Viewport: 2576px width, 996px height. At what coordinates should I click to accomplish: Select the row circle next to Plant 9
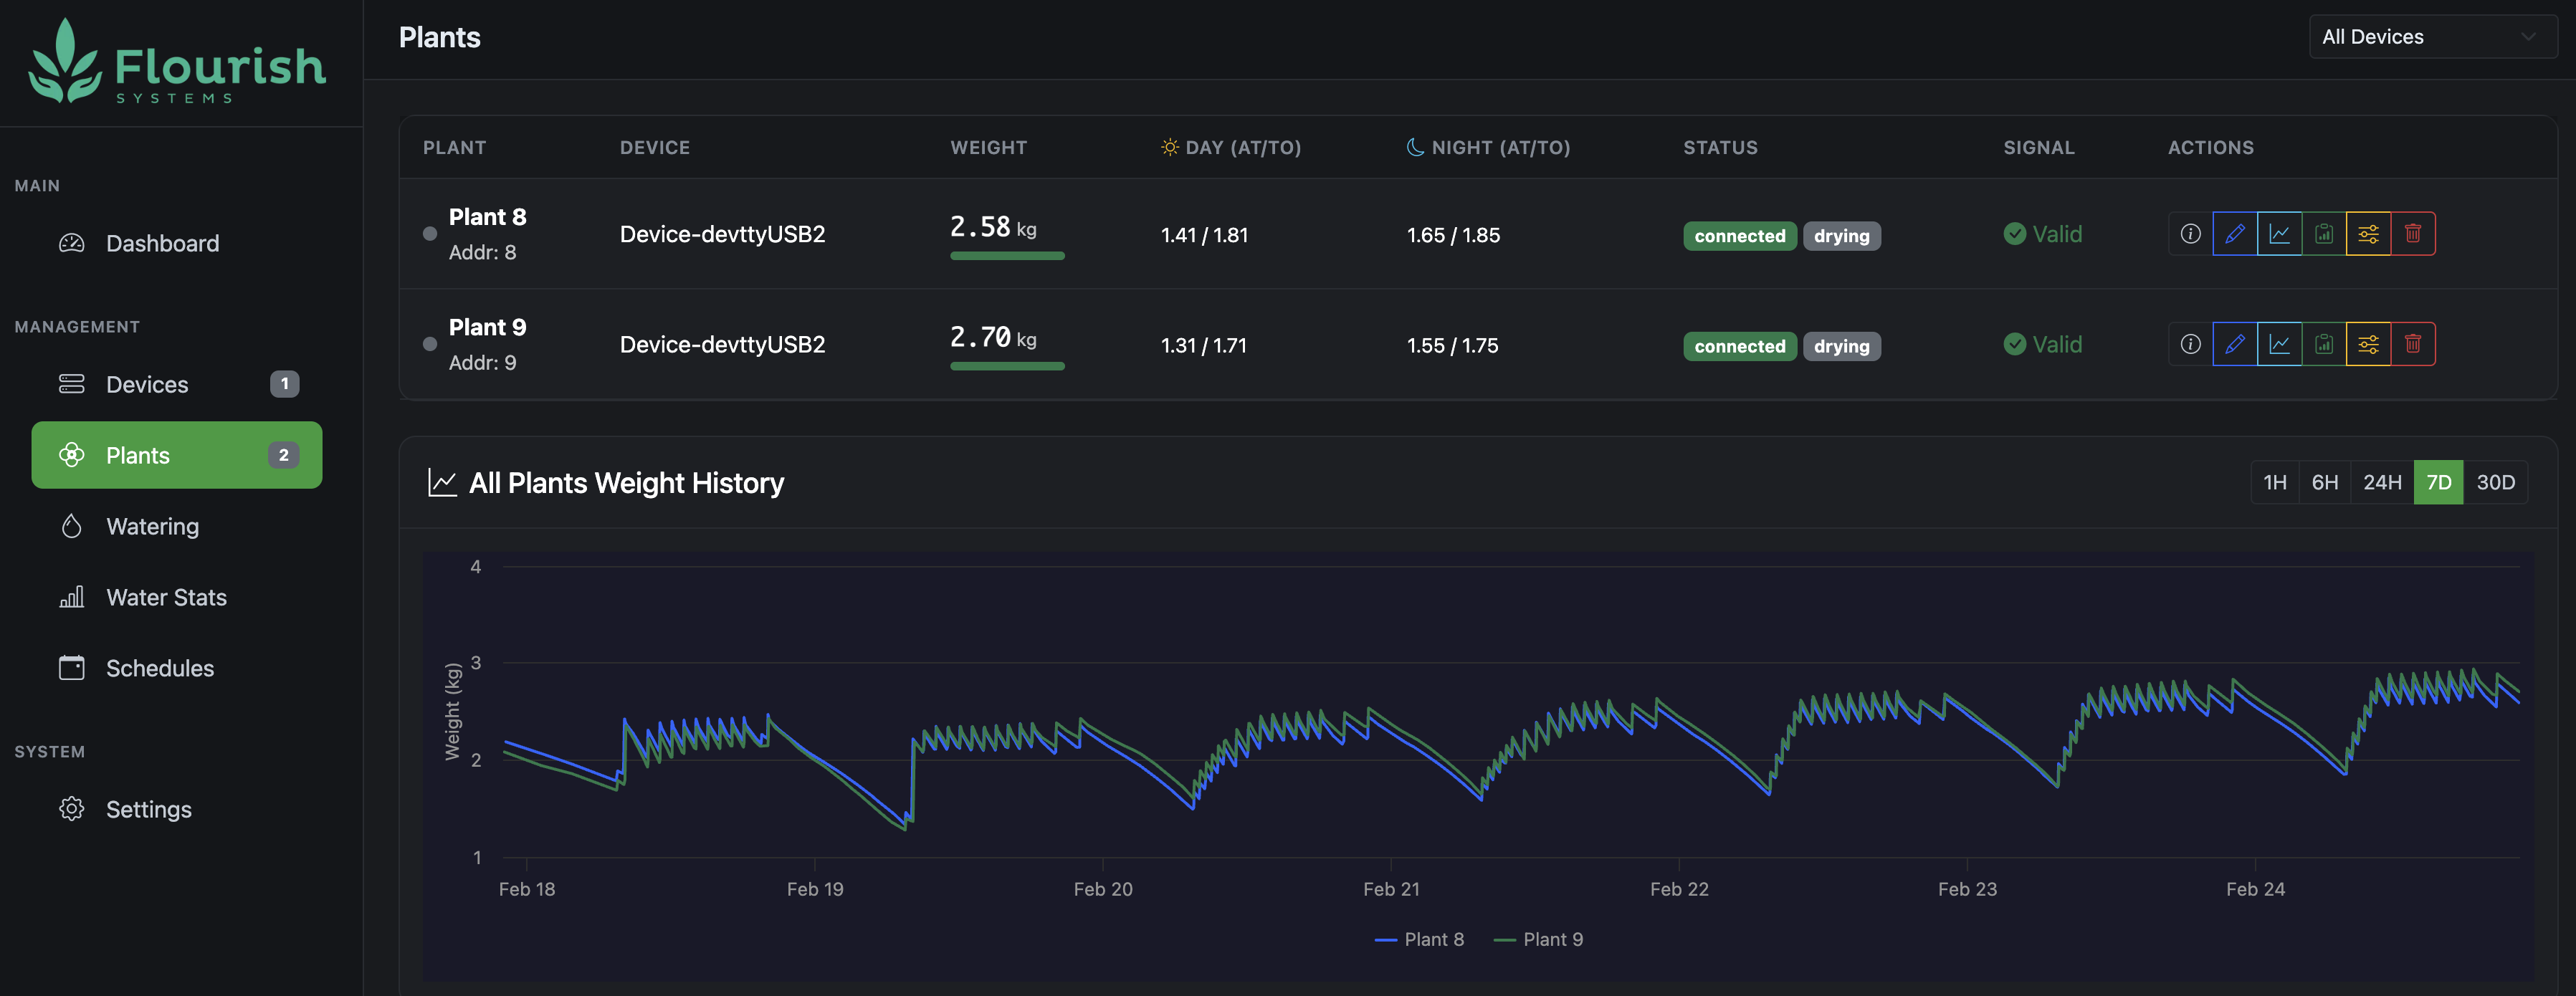pos(430,343)
